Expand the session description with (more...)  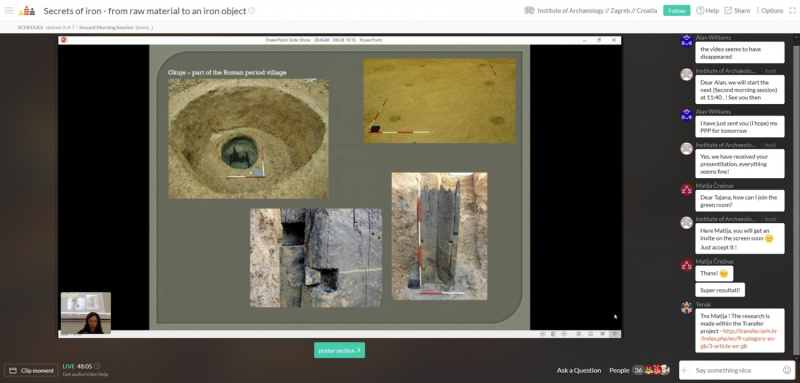[144, 27]
